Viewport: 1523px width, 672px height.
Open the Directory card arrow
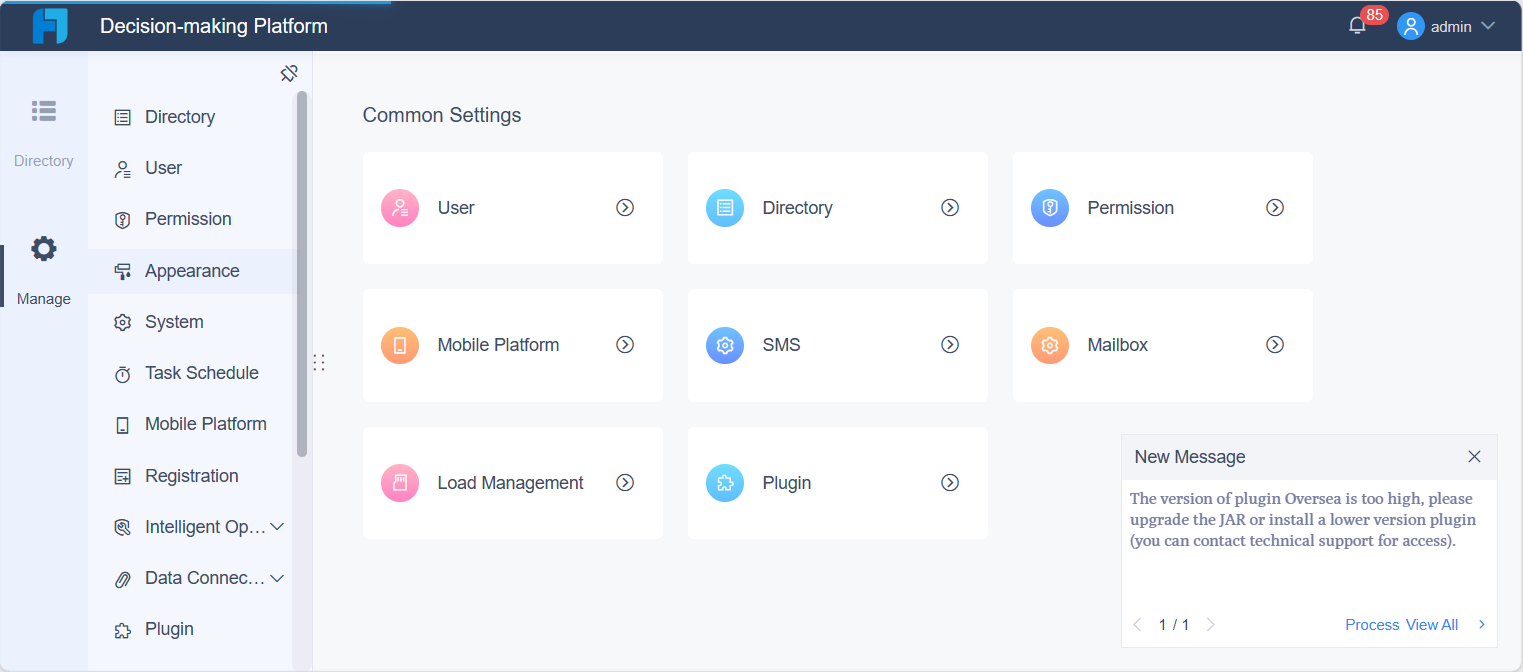(x=950, y=208)
